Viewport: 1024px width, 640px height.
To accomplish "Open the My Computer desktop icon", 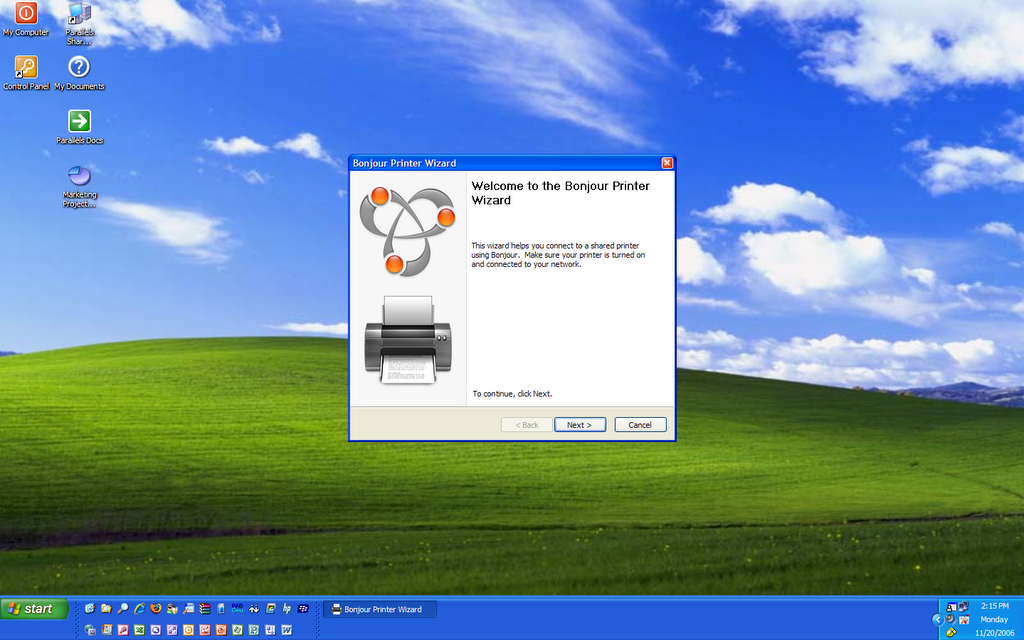I will (26, 19).
